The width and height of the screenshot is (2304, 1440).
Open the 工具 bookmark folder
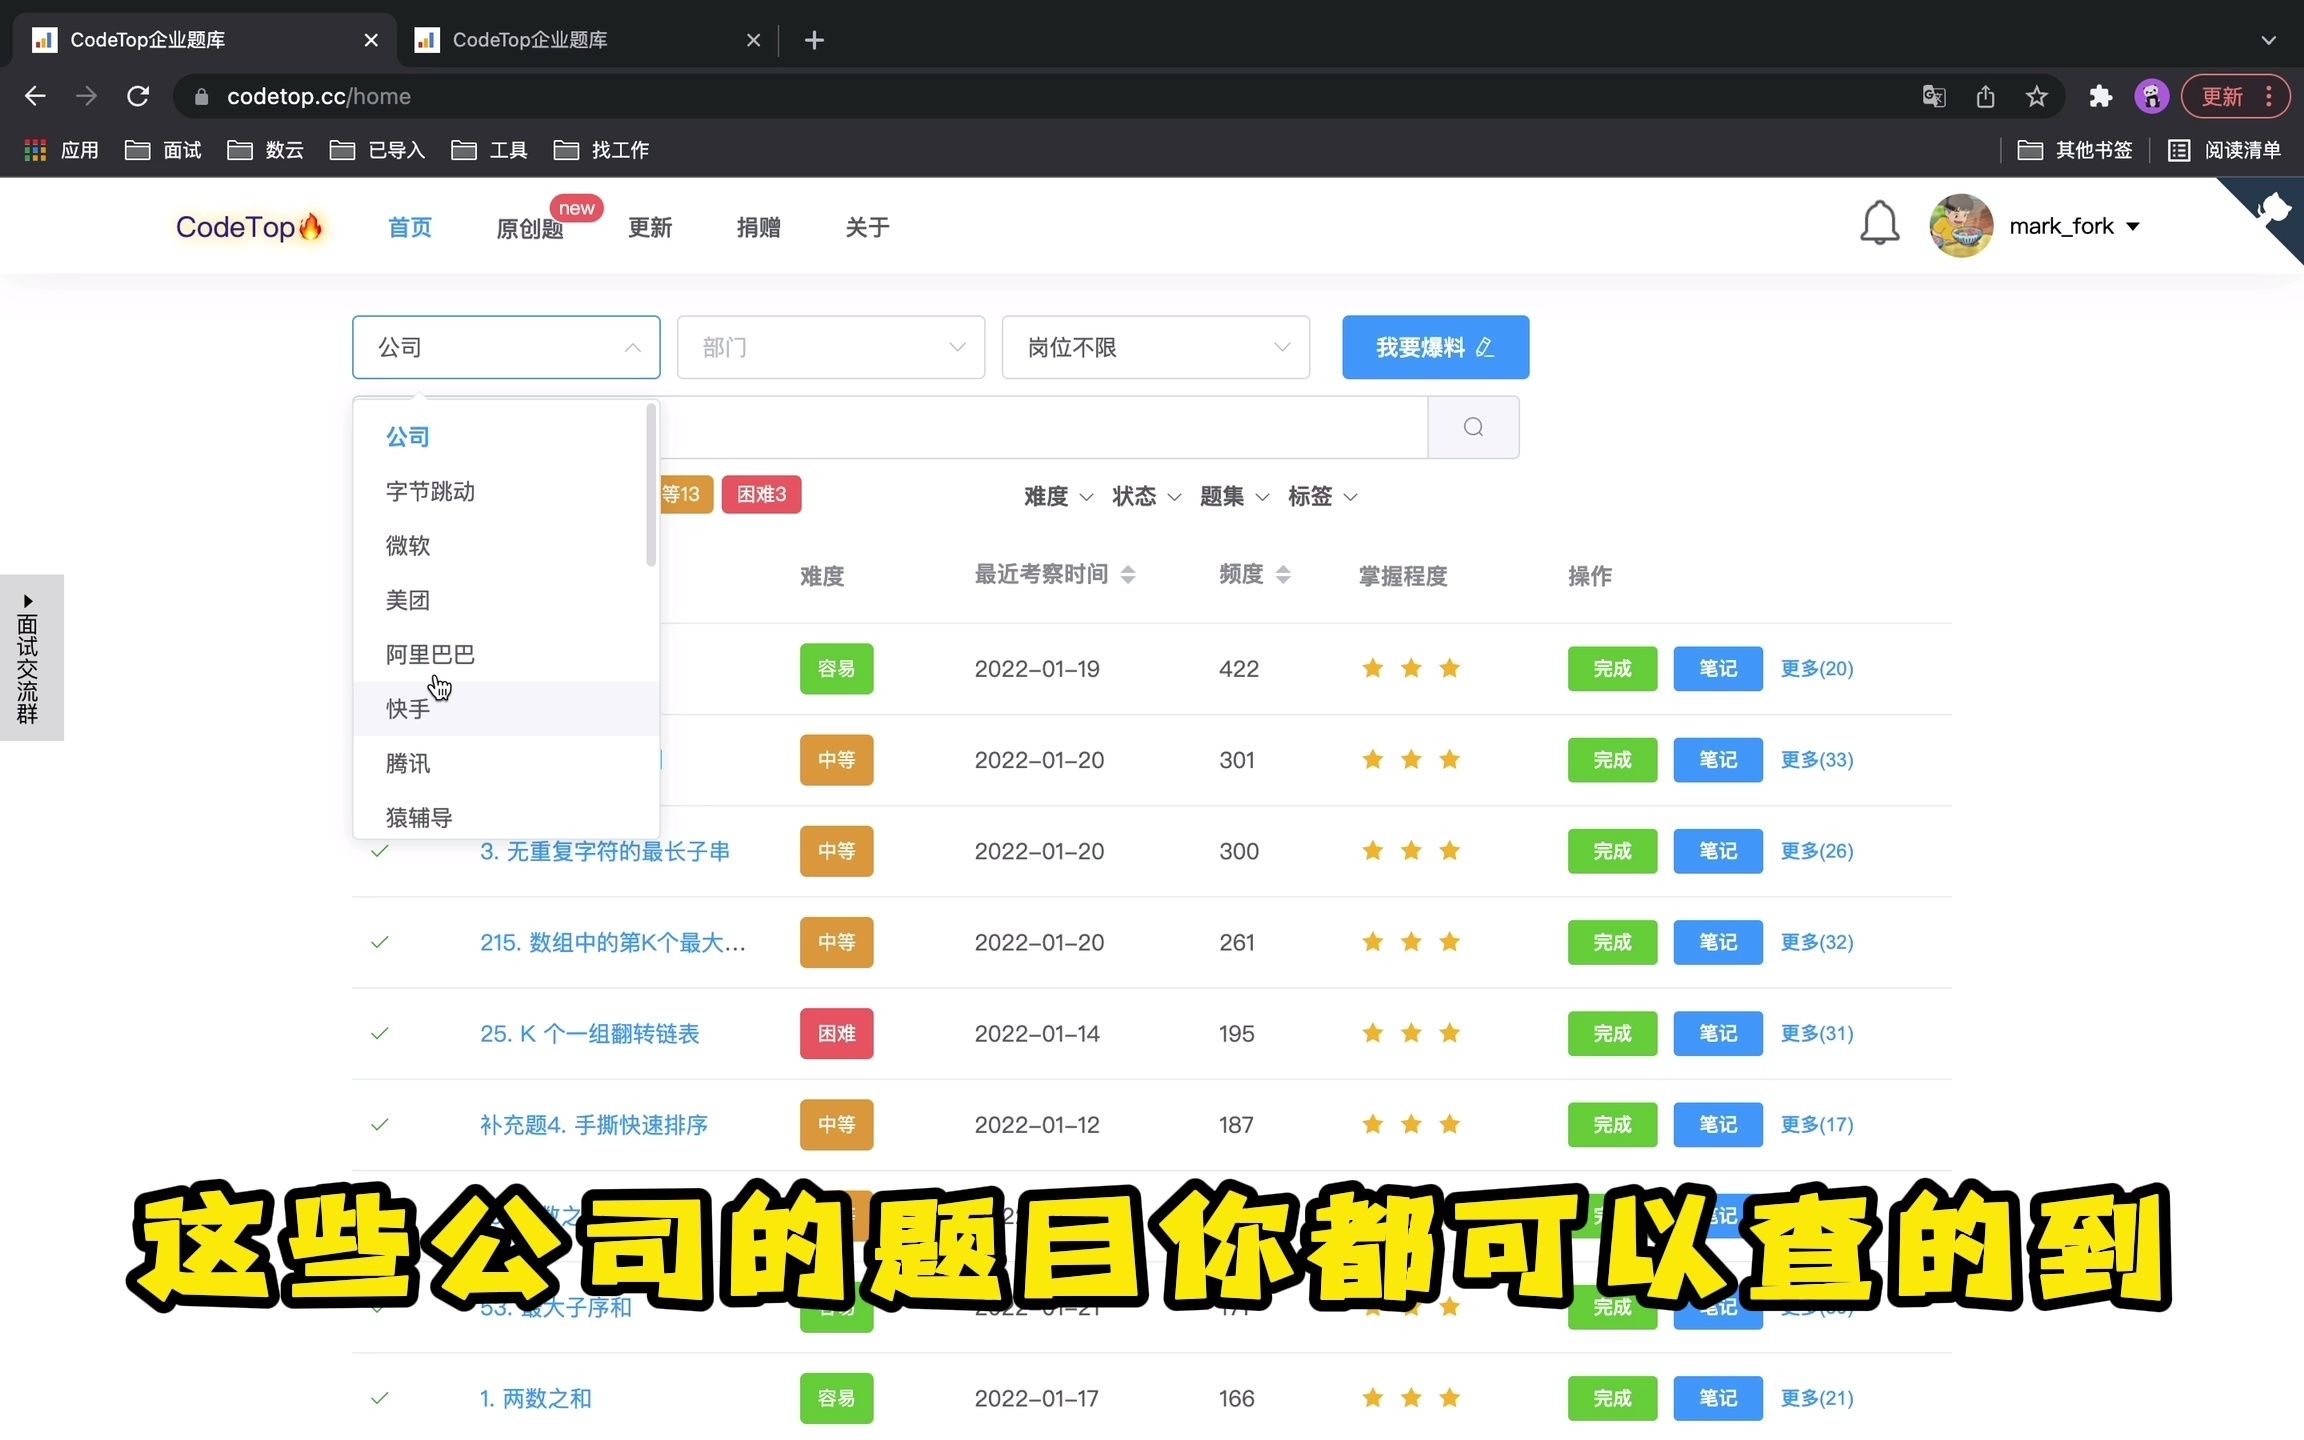pos(489,150)
